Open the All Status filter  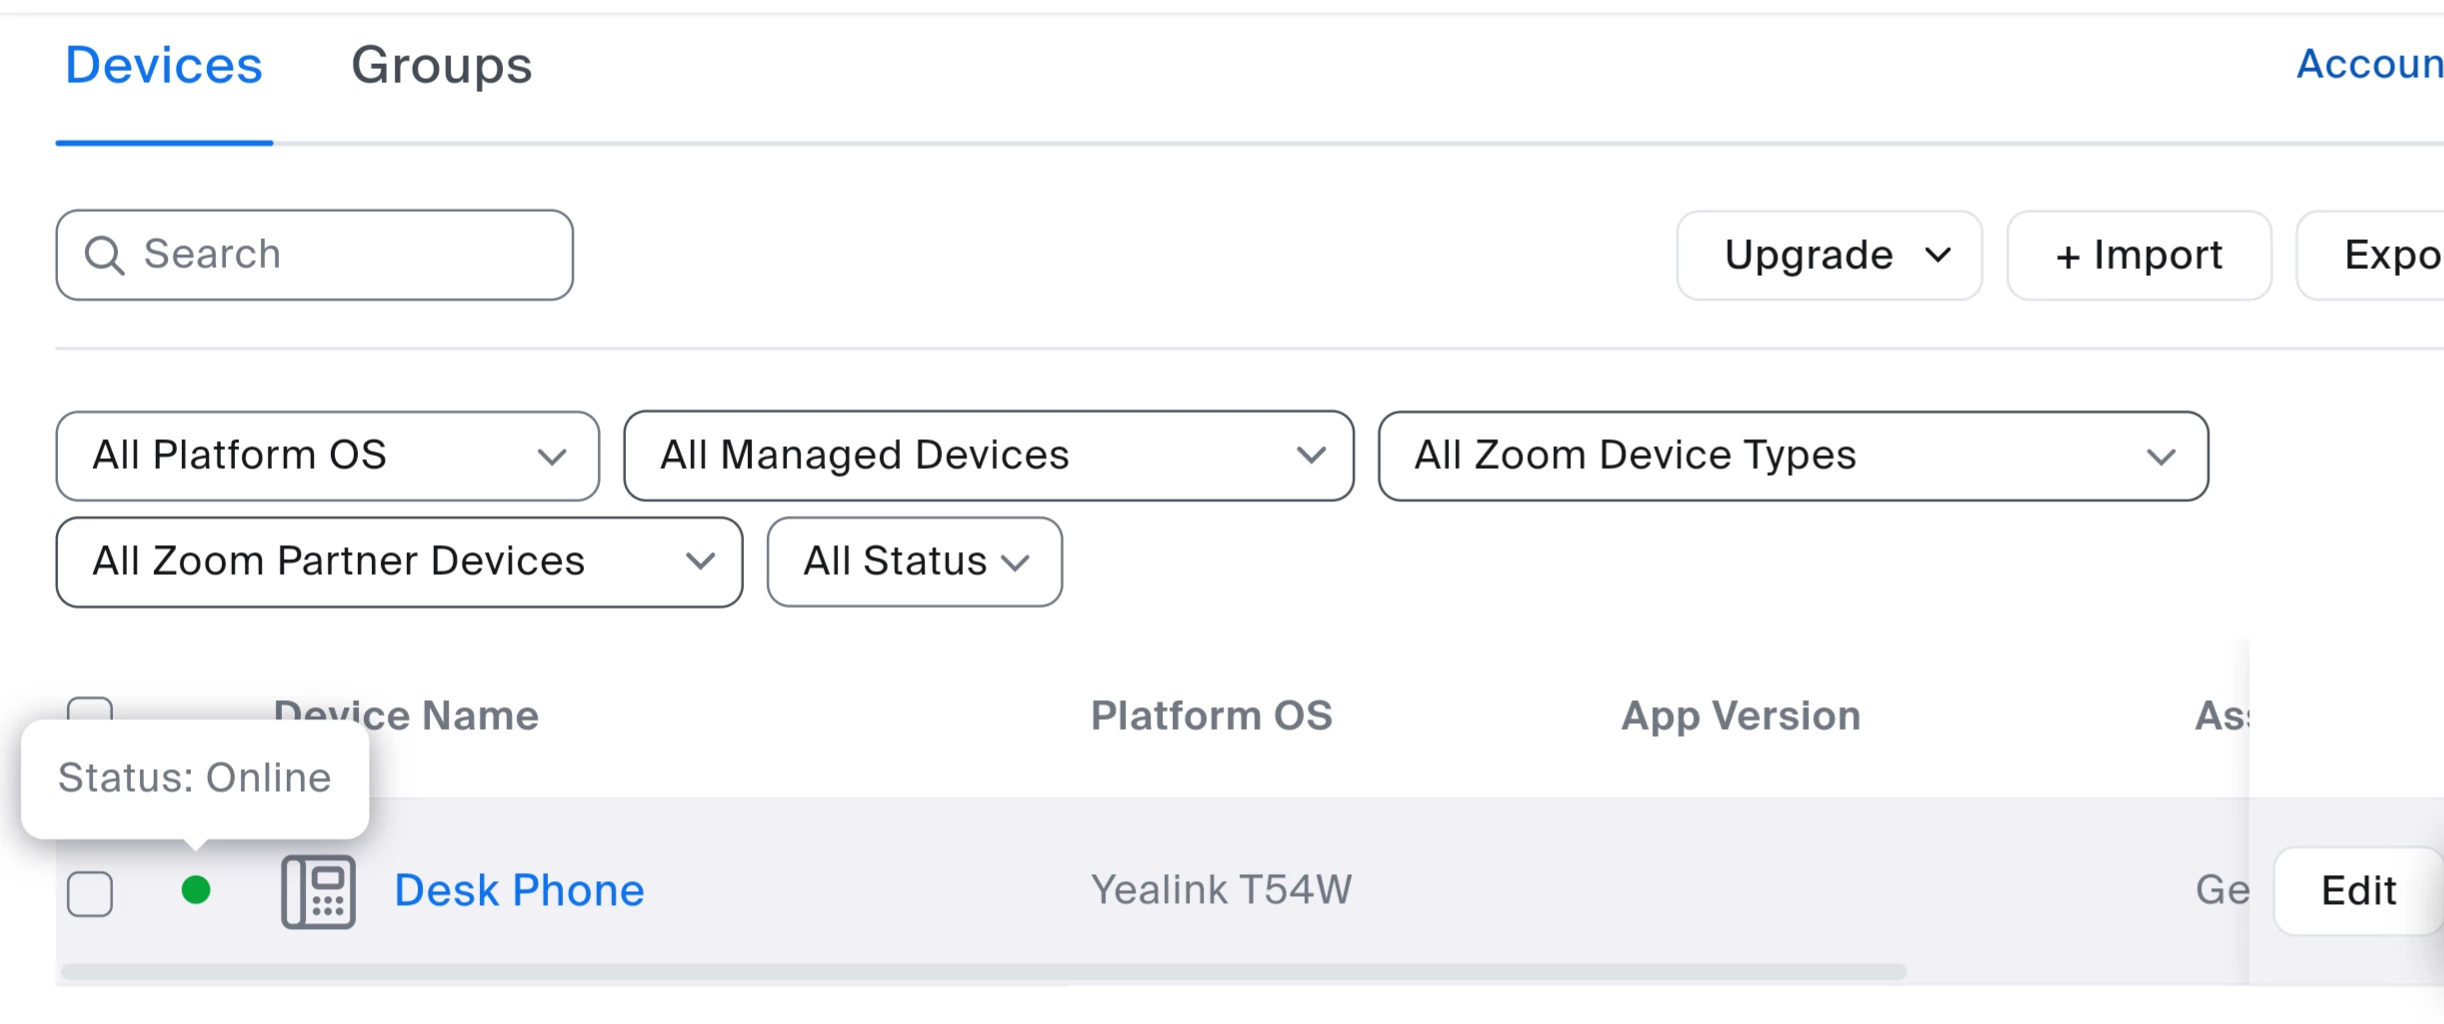[x=914, y=562]
